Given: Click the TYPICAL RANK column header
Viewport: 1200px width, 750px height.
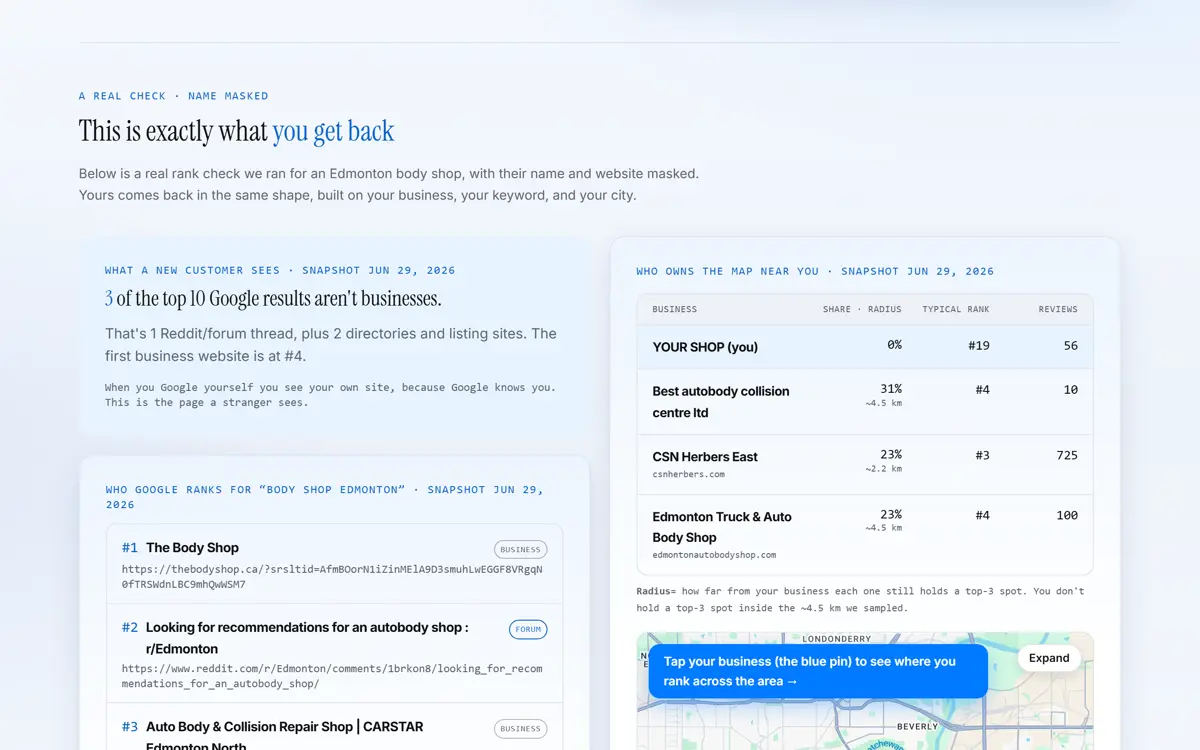Looking at the screenshot, I should pos(956,309).
